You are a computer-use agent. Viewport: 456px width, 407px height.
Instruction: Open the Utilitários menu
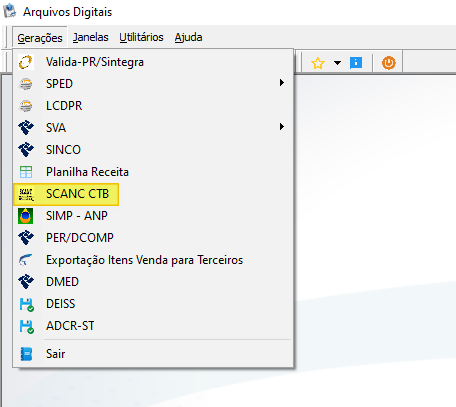point(141,37)
